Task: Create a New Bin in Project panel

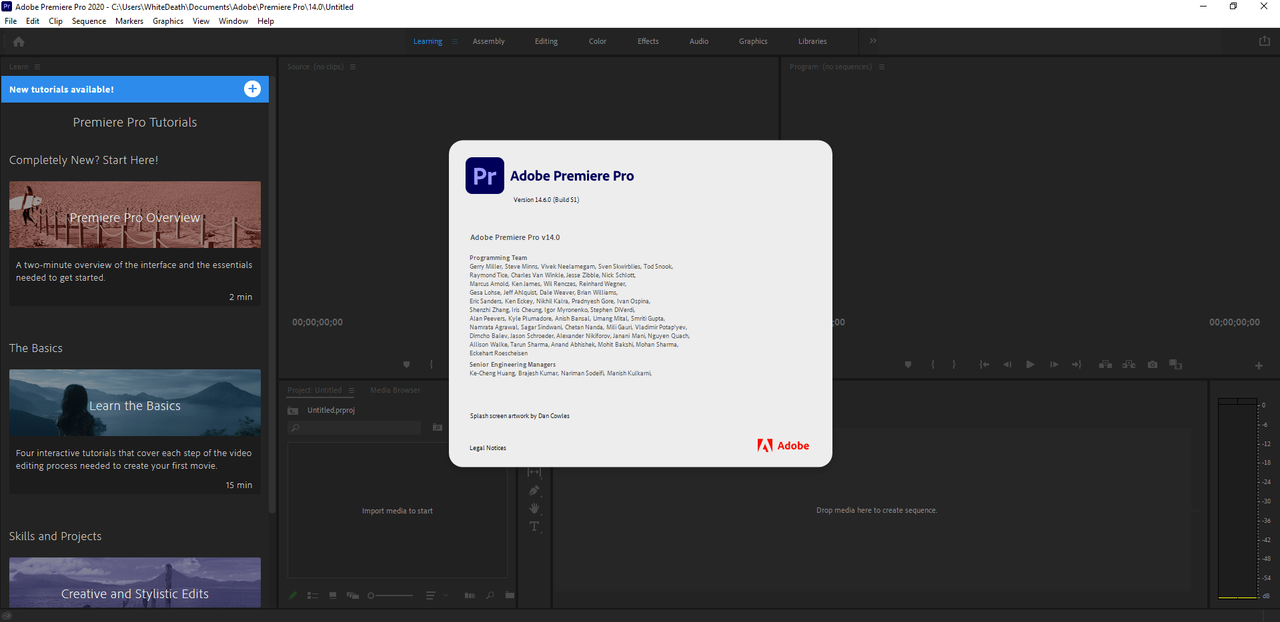Action: point(509,595)
